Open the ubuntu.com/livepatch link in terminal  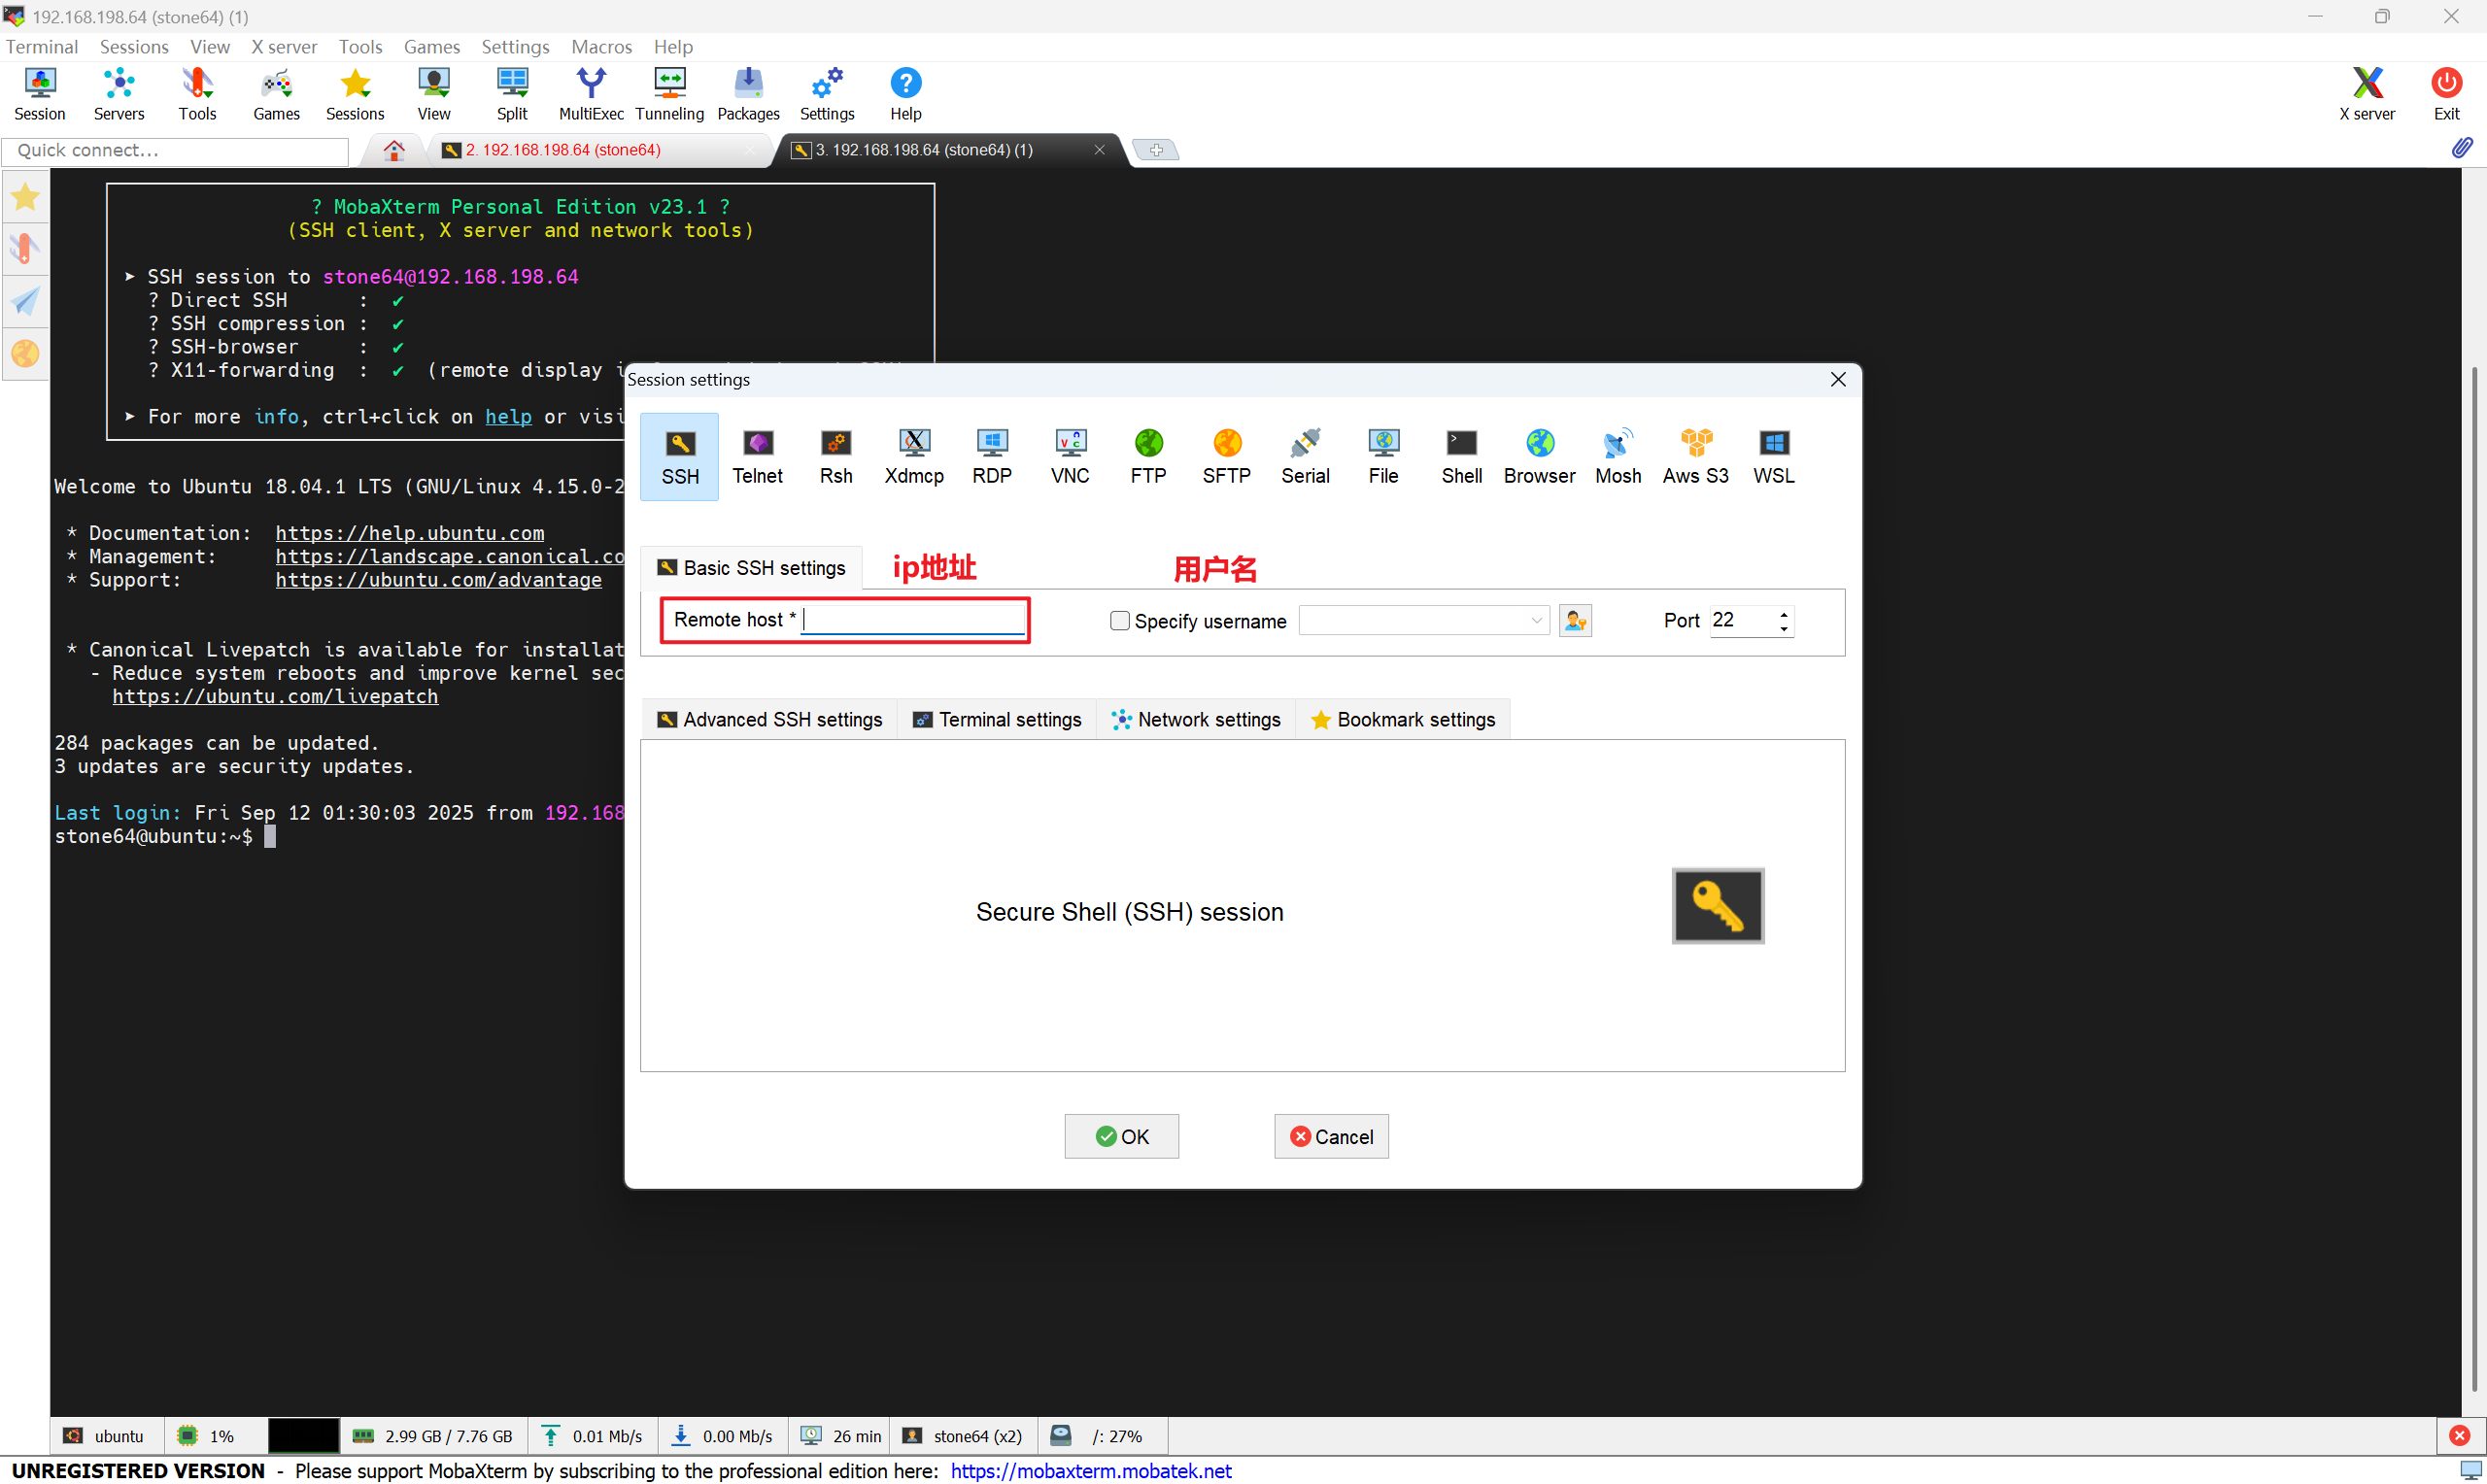coord(275,696)
